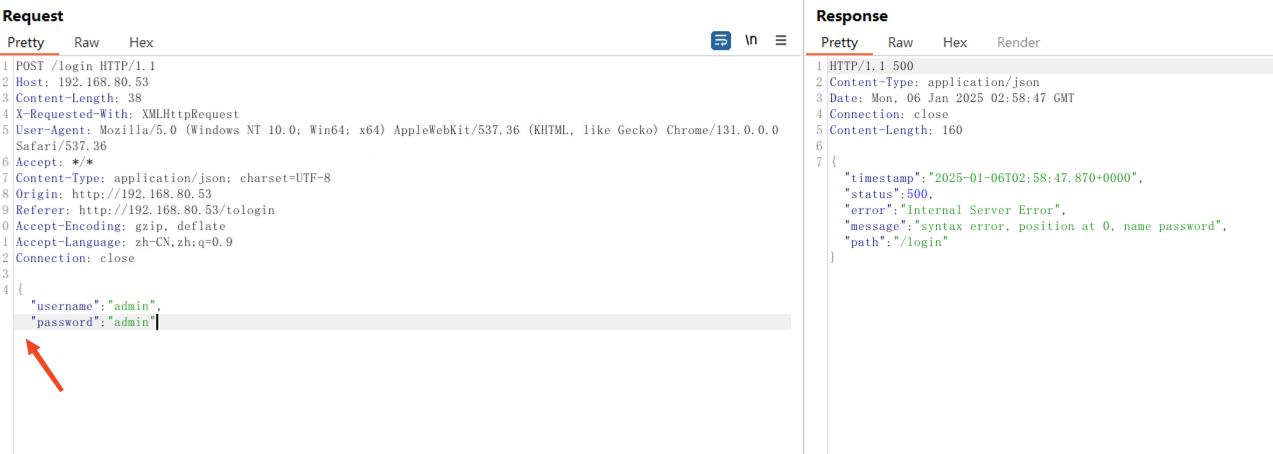Image resolution: width=1273 pixels, height=454 pixels.
Task: Open the Response Hex tab
Action: pyautogui.click(x=955, y=42)
